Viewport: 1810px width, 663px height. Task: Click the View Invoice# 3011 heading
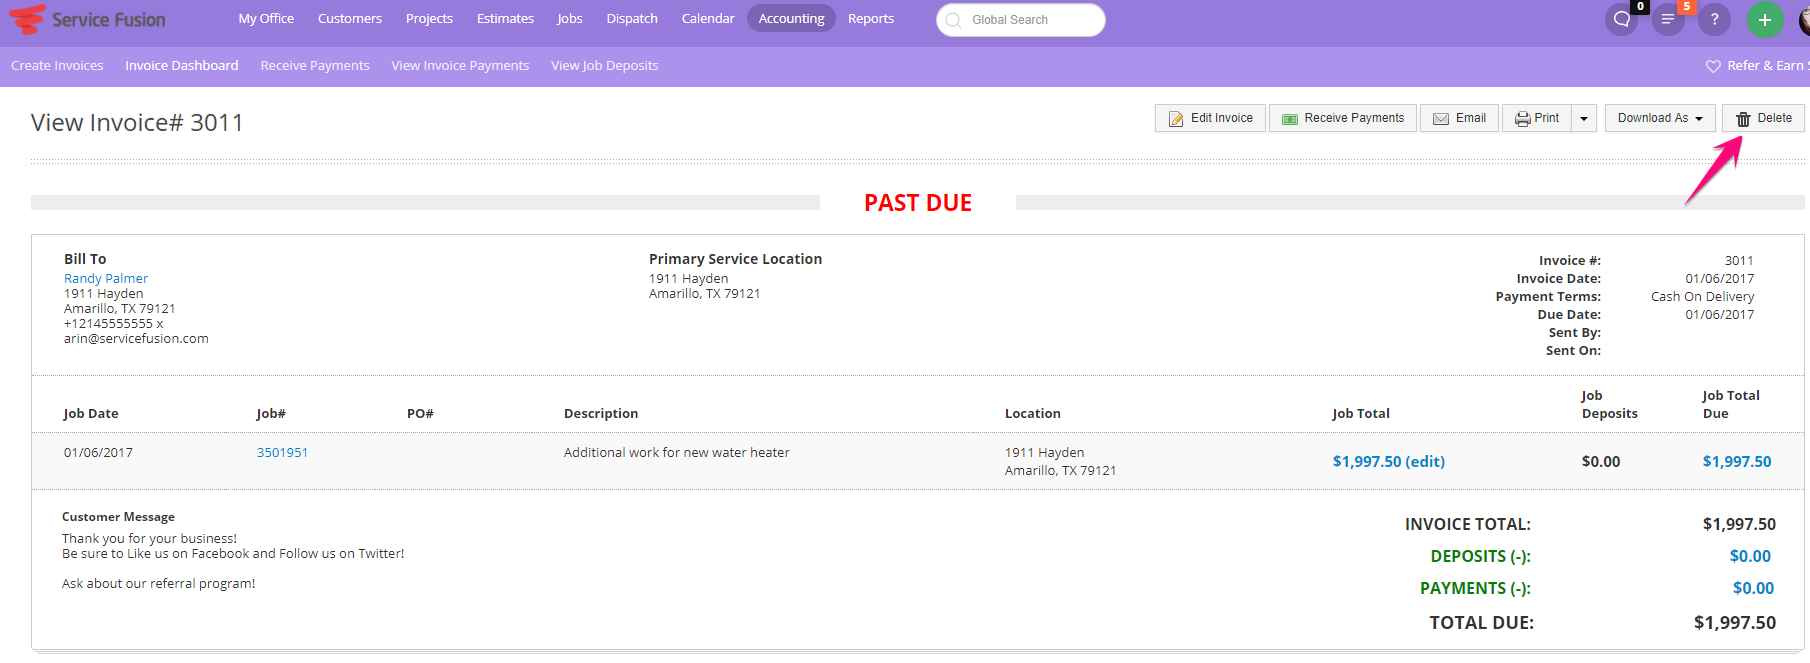coord(137,122)
